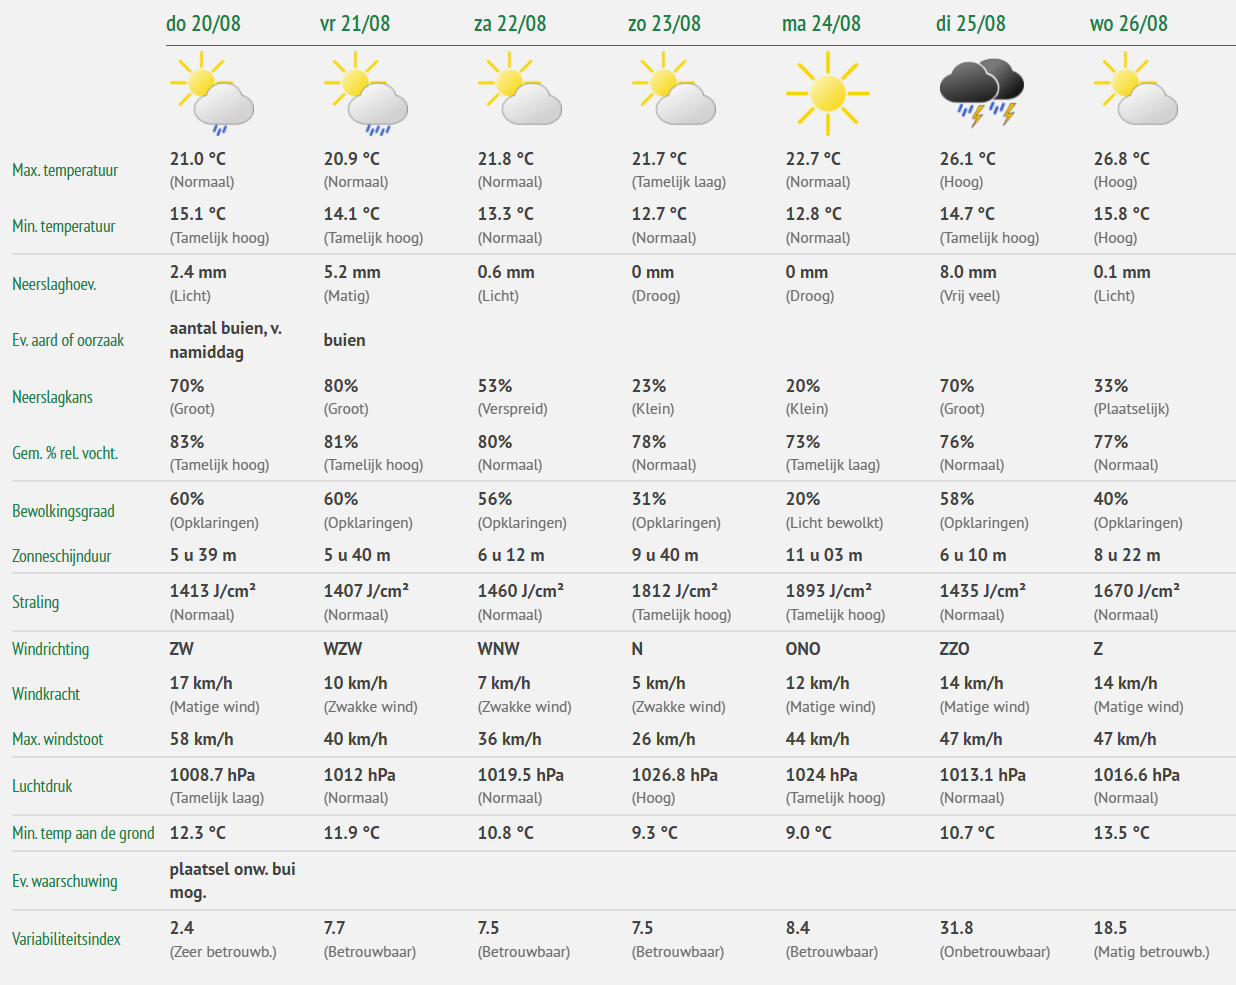Click the 40% cloud cover value
This screenshot has width=1236, height=985.
point(1110,499)
